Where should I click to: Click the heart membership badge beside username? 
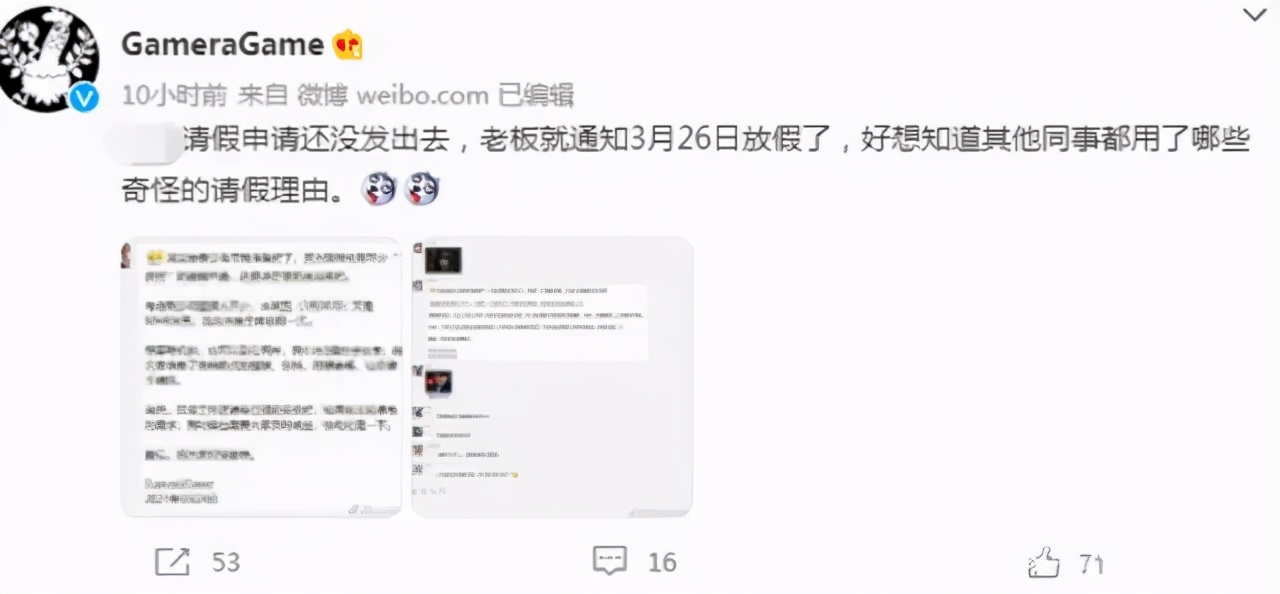pos(347,45)
